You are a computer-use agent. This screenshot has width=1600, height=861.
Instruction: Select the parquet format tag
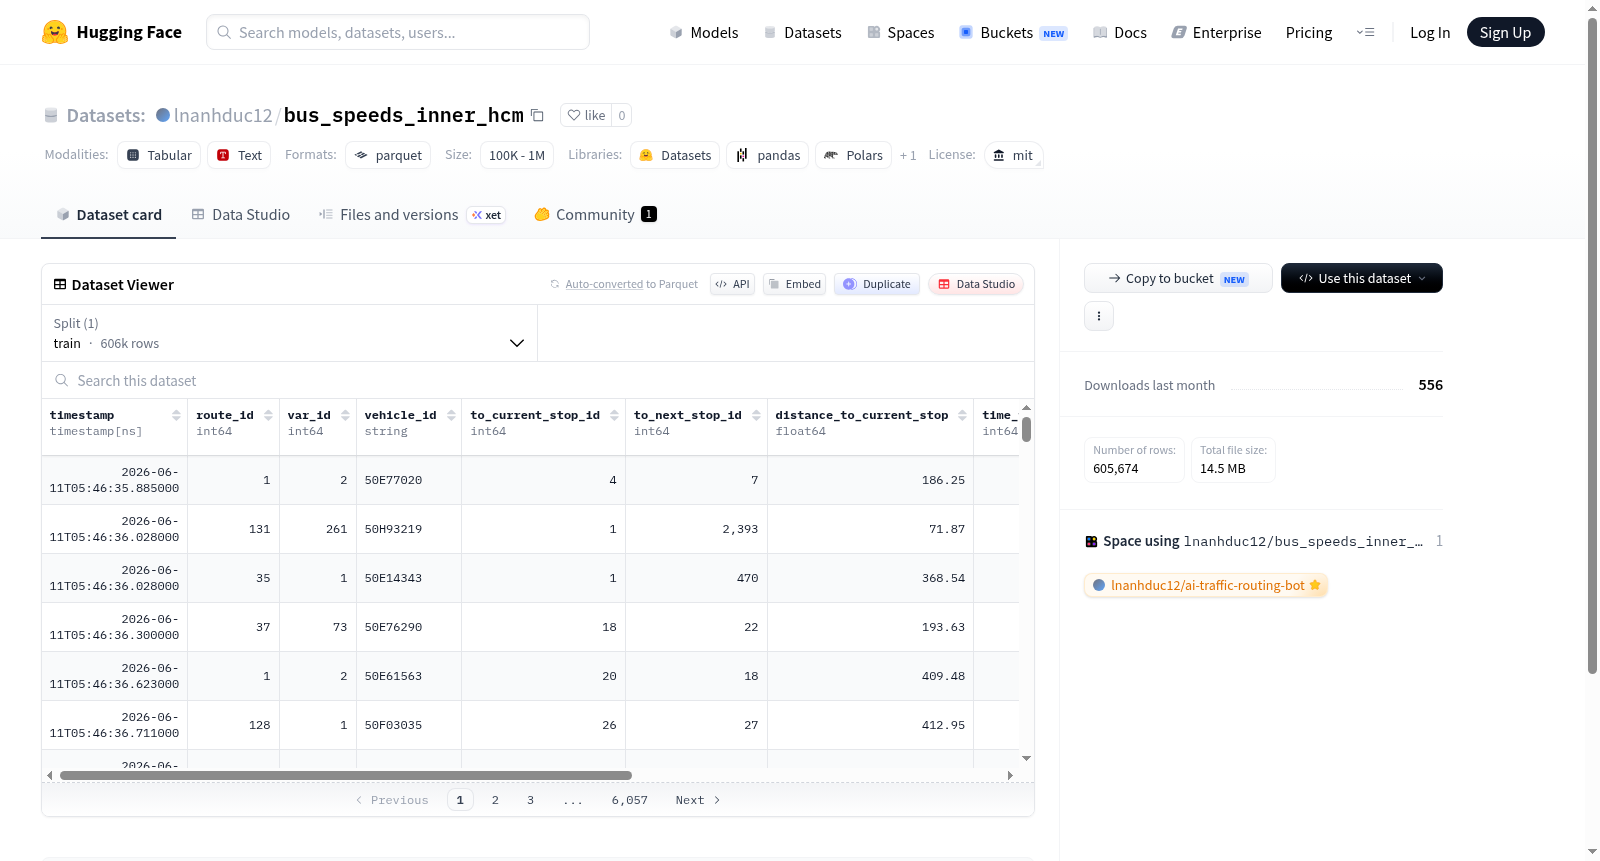(x=388, y=155)
